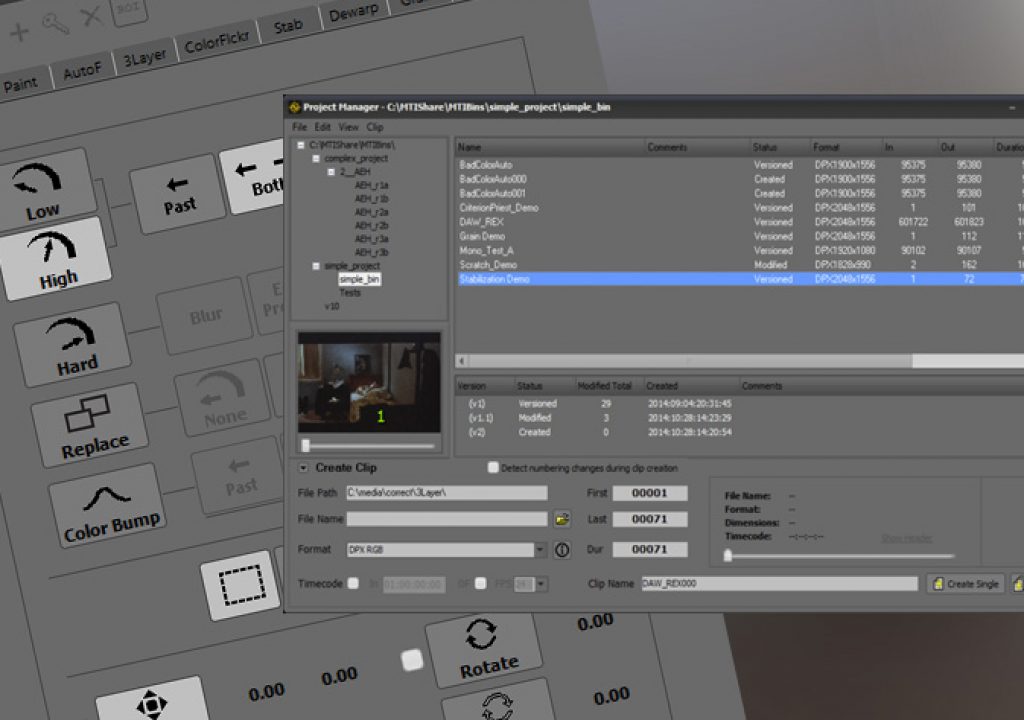Click the clip preview thumbnail
The image size is (1024, 720).
pyautogui.click(x=369, y=382)
